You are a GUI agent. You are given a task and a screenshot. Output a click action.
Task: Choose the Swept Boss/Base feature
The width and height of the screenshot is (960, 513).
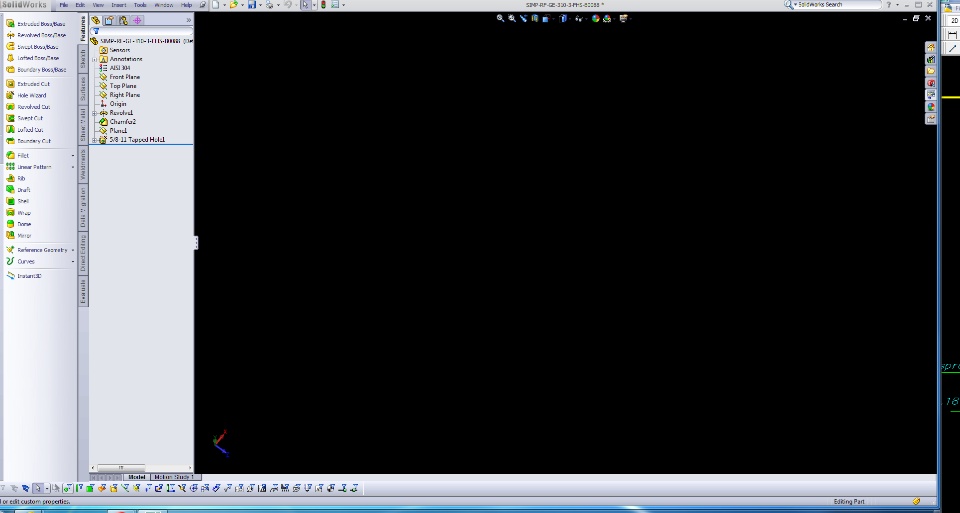(x=32, y=47)
